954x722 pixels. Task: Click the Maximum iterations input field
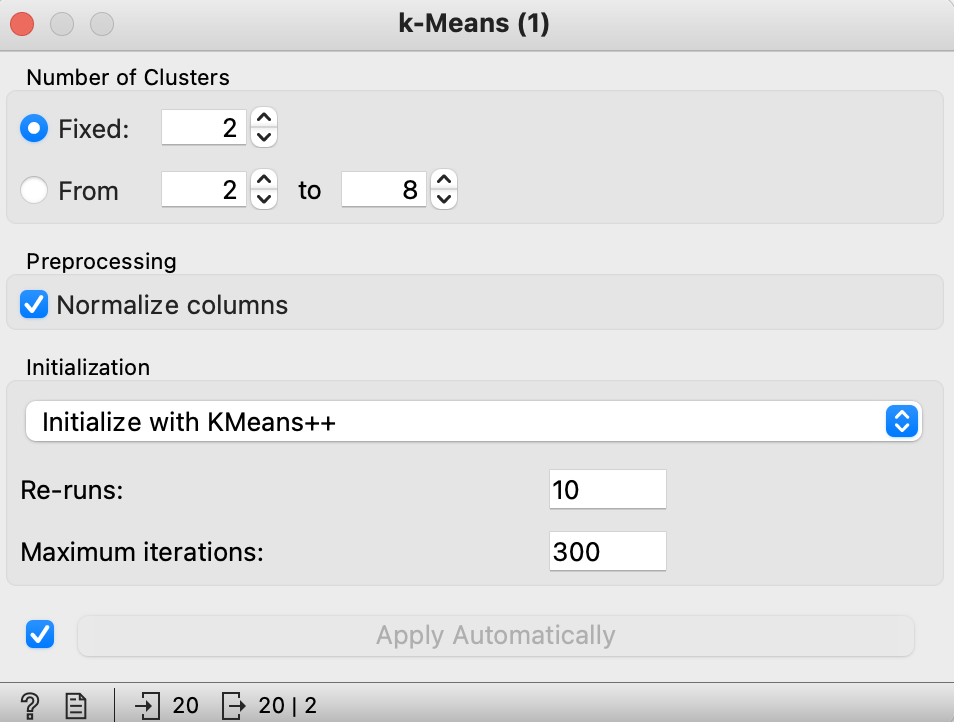click(x=608, y=551)
